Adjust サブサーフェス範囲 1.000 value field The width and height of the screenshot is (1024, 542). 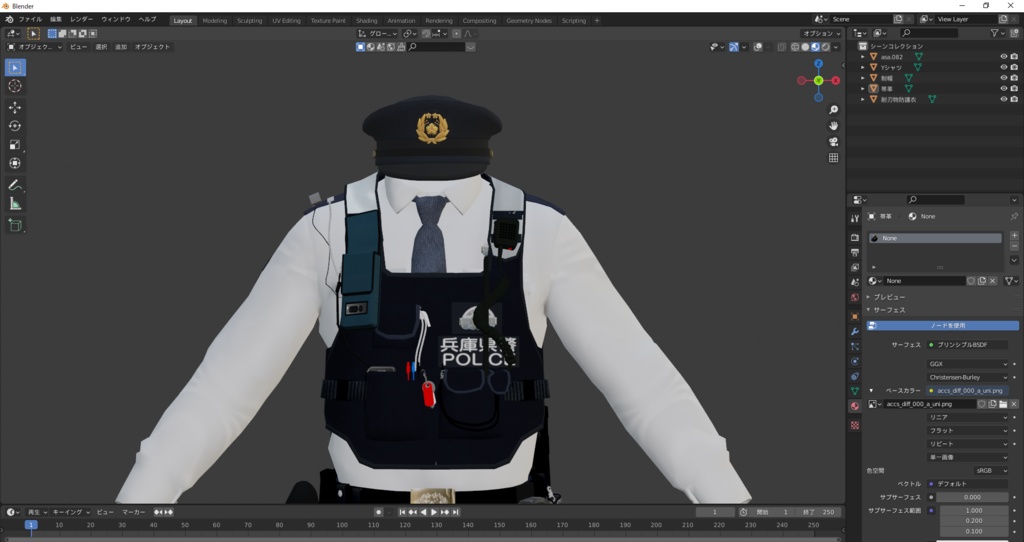[x=974, y=511]
